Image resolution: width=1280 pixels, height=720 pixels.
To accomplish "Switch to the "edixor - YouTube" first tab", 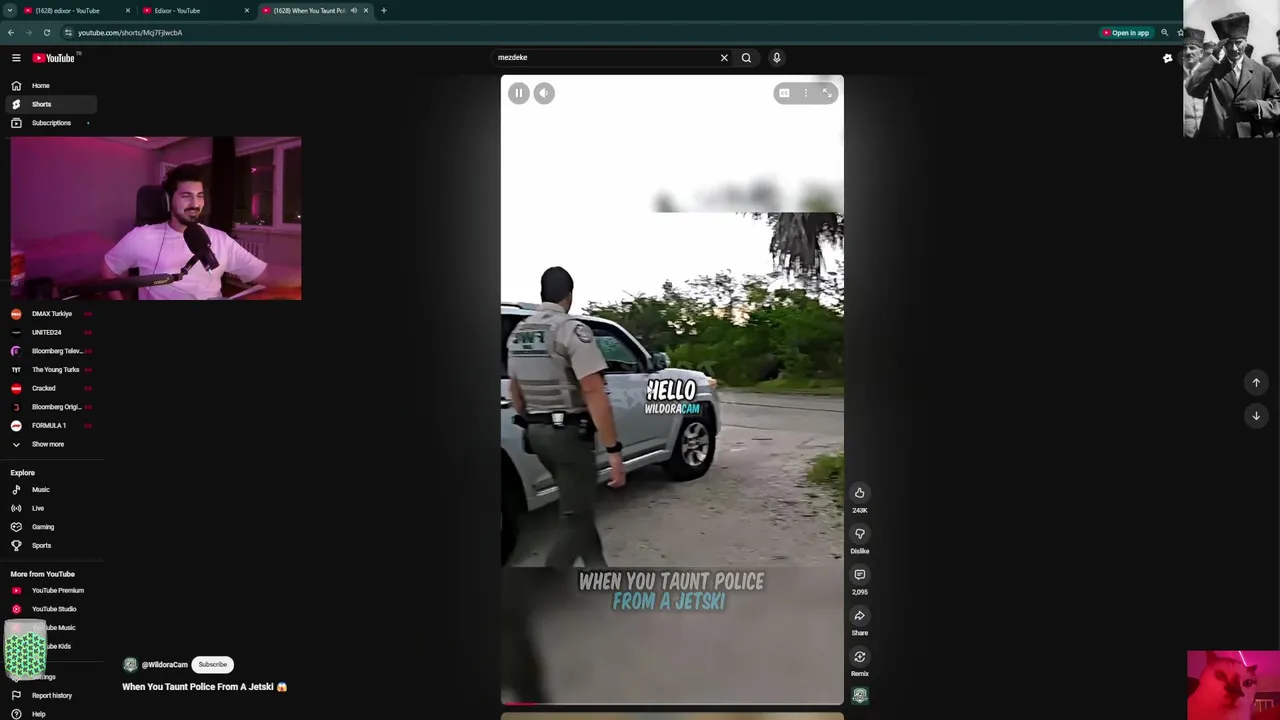I will [77, 11].
